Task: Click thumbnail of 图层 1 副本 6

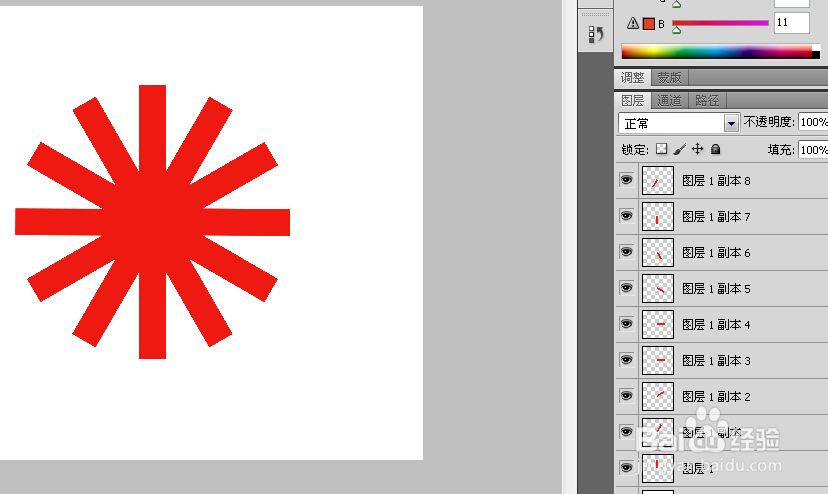Action: click(x=658, y=253)
